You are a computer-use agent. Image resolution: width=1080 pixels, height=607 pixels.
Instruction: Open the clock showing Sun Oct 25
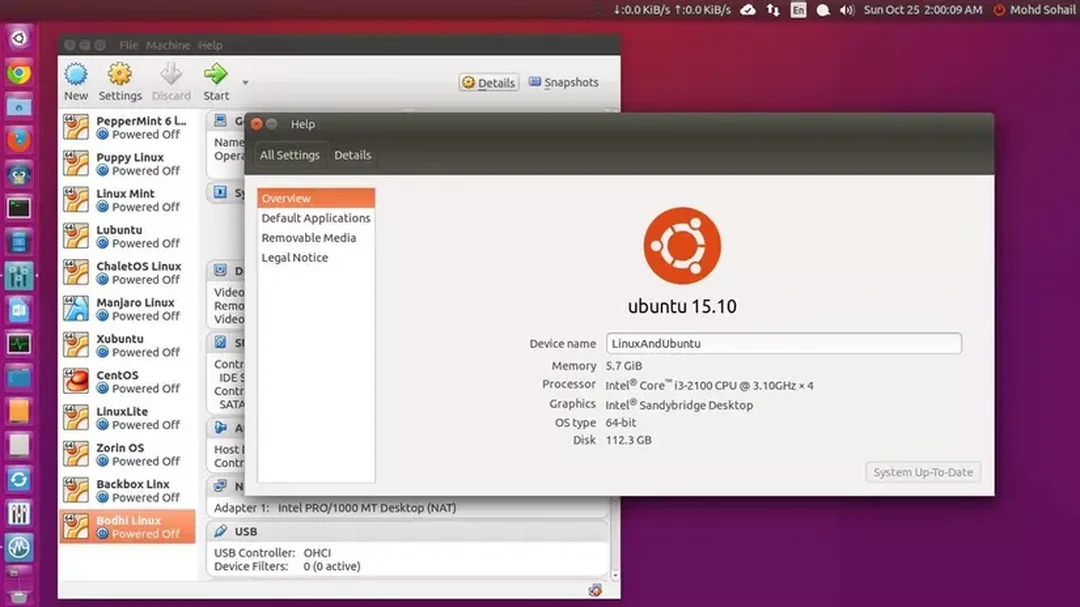[923, 10]
